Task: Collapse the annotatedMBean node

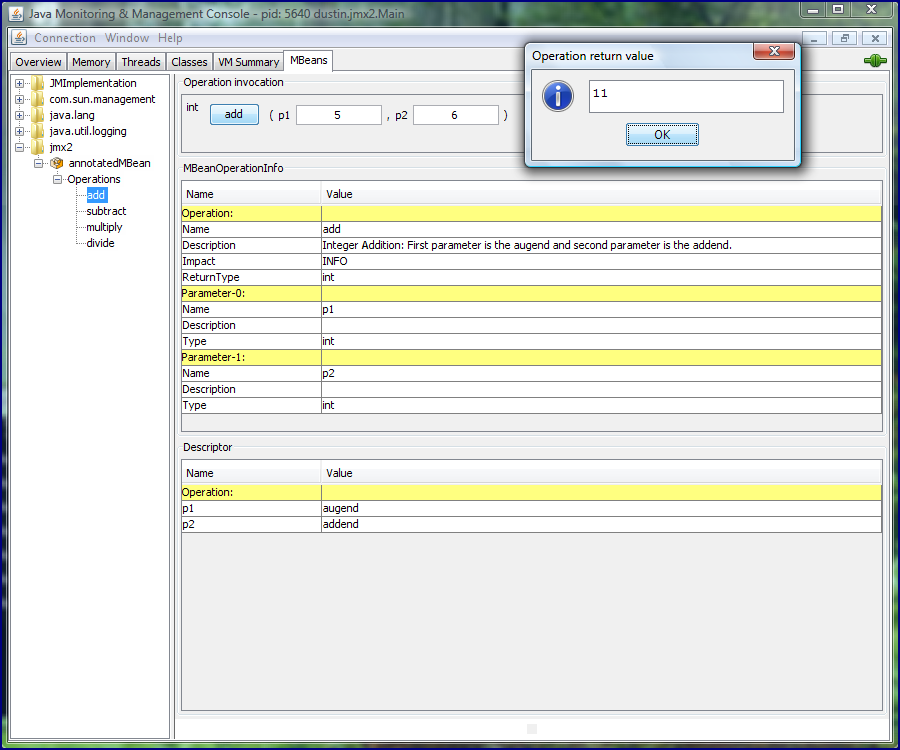Action: pyautogui.click(x=38, y=164)
